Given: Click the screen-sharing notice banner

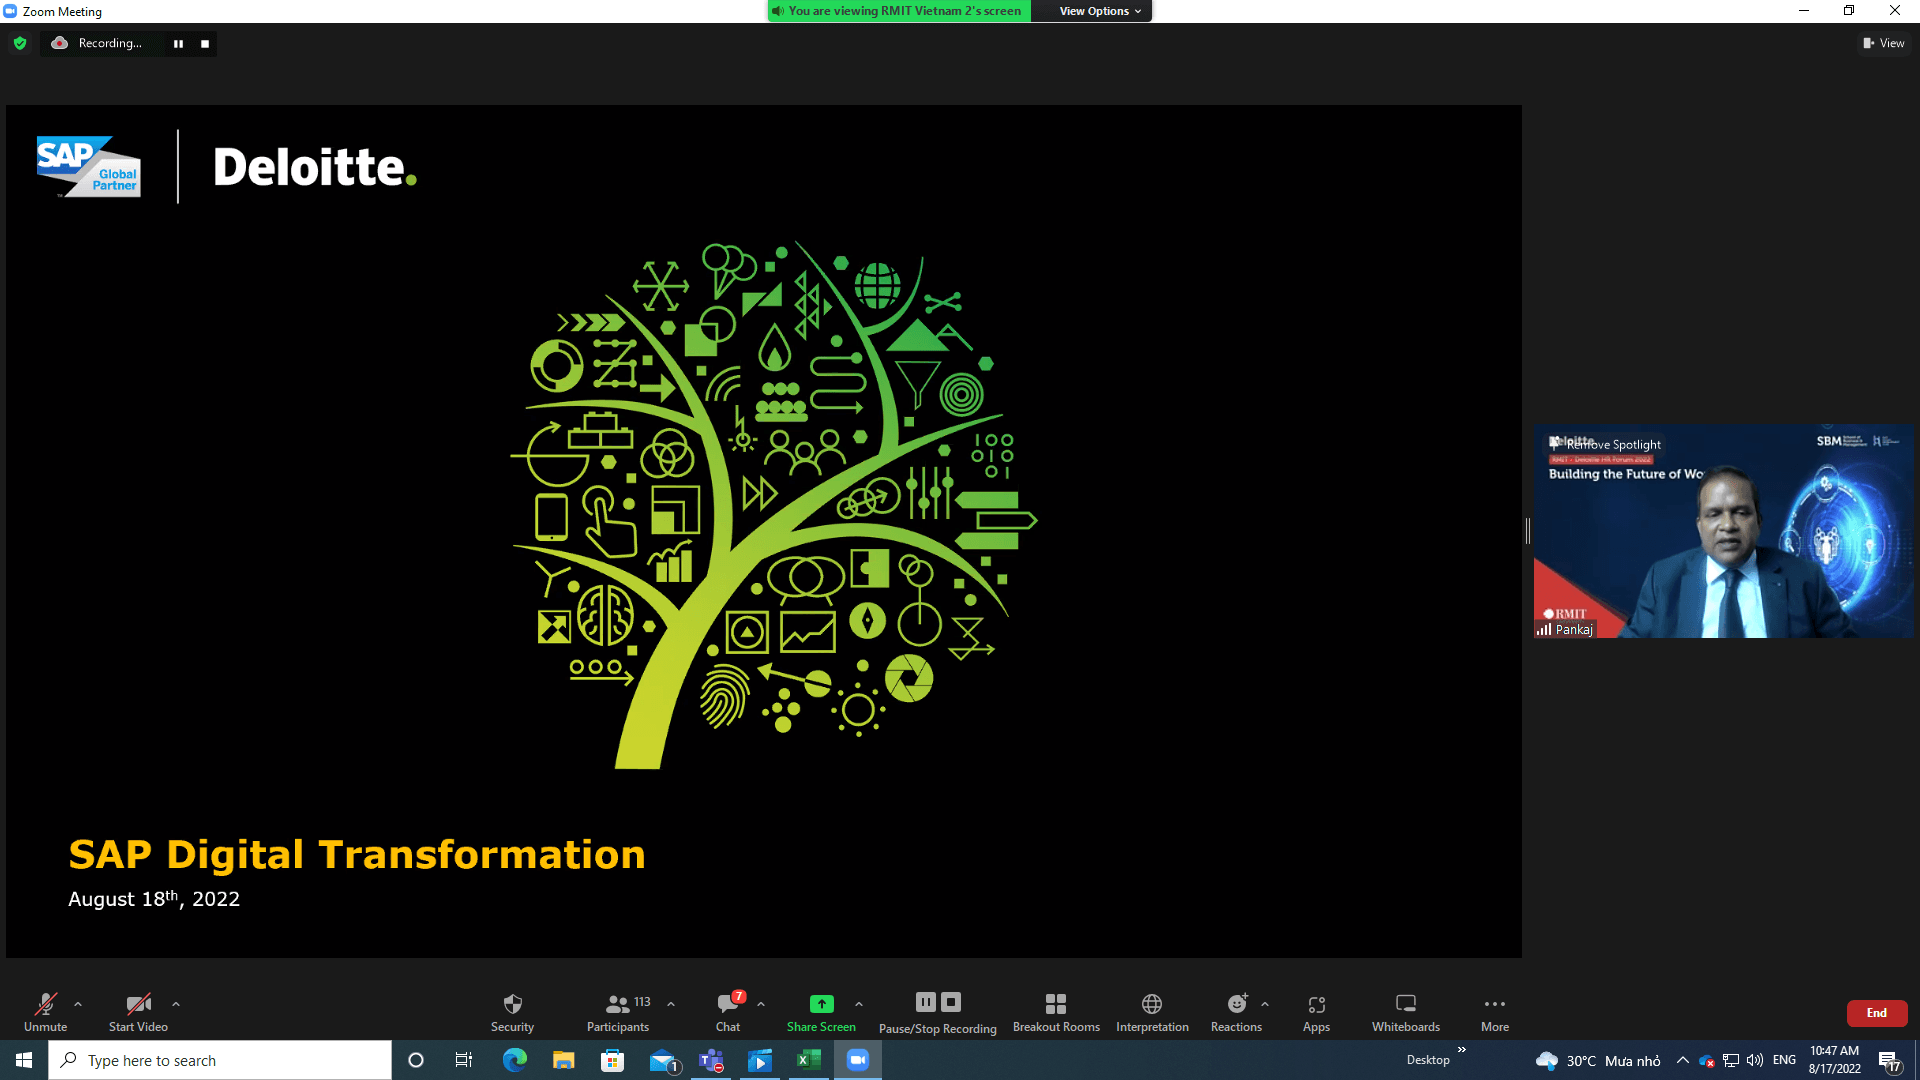Looking at the screenshot, I should (x=899, y=11).
